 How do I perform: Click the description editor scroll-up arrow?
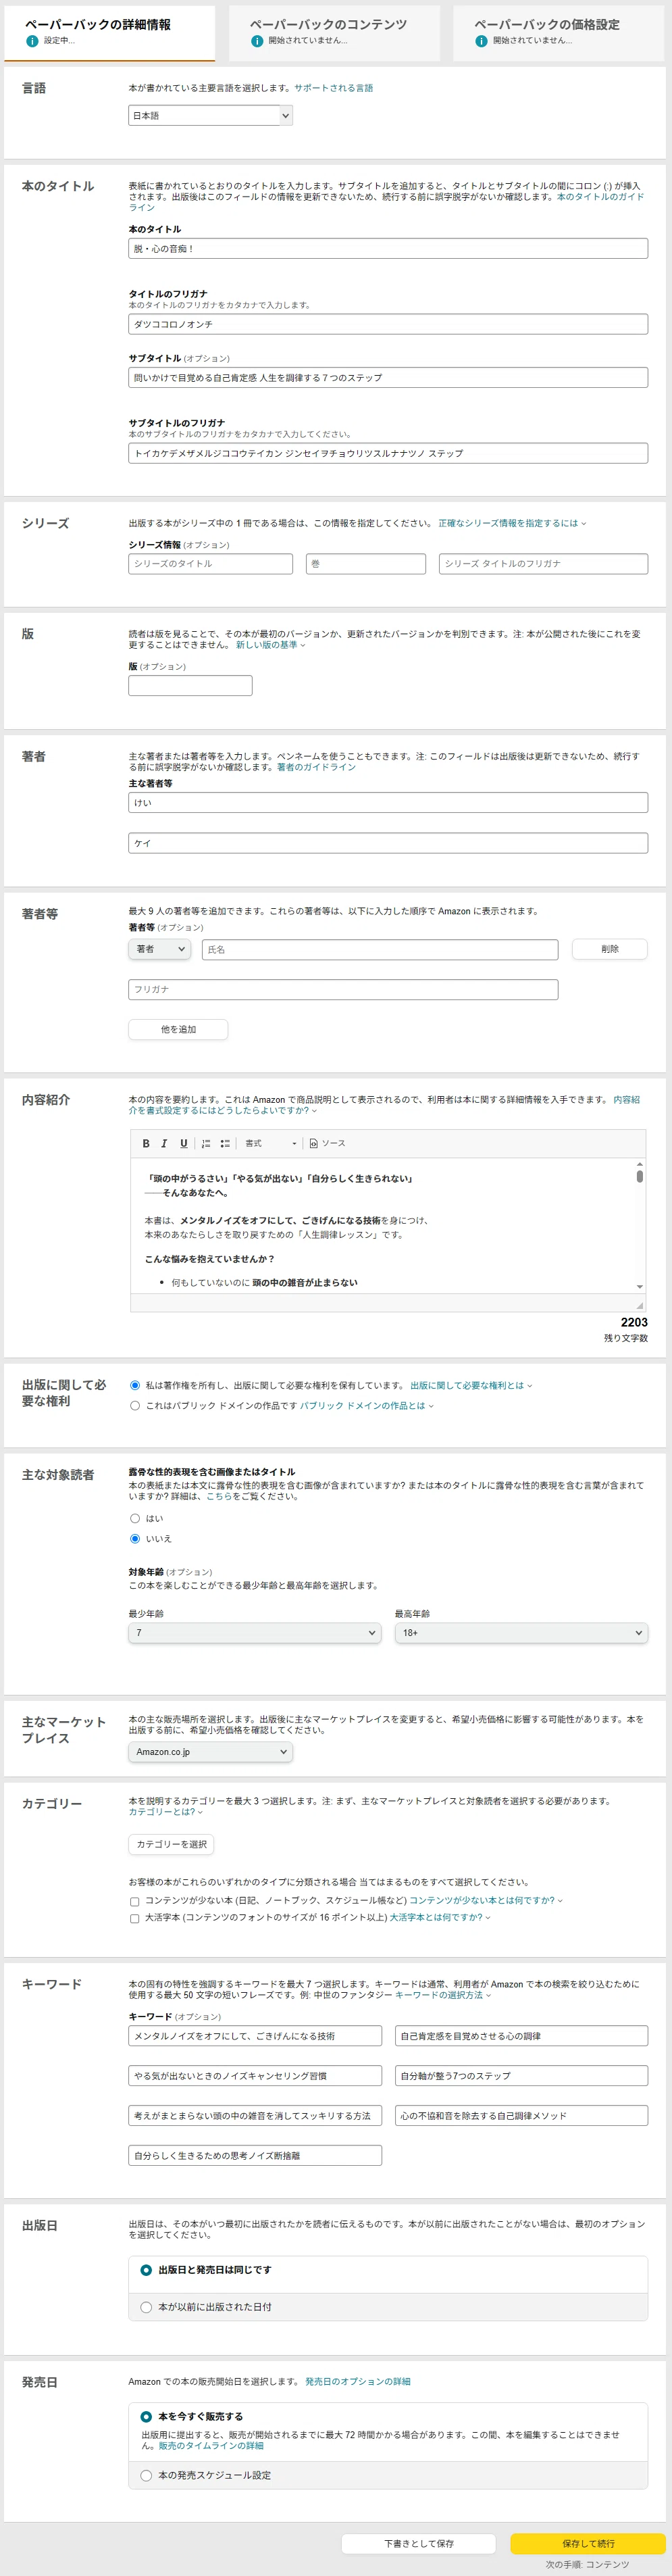point(640,1164)
